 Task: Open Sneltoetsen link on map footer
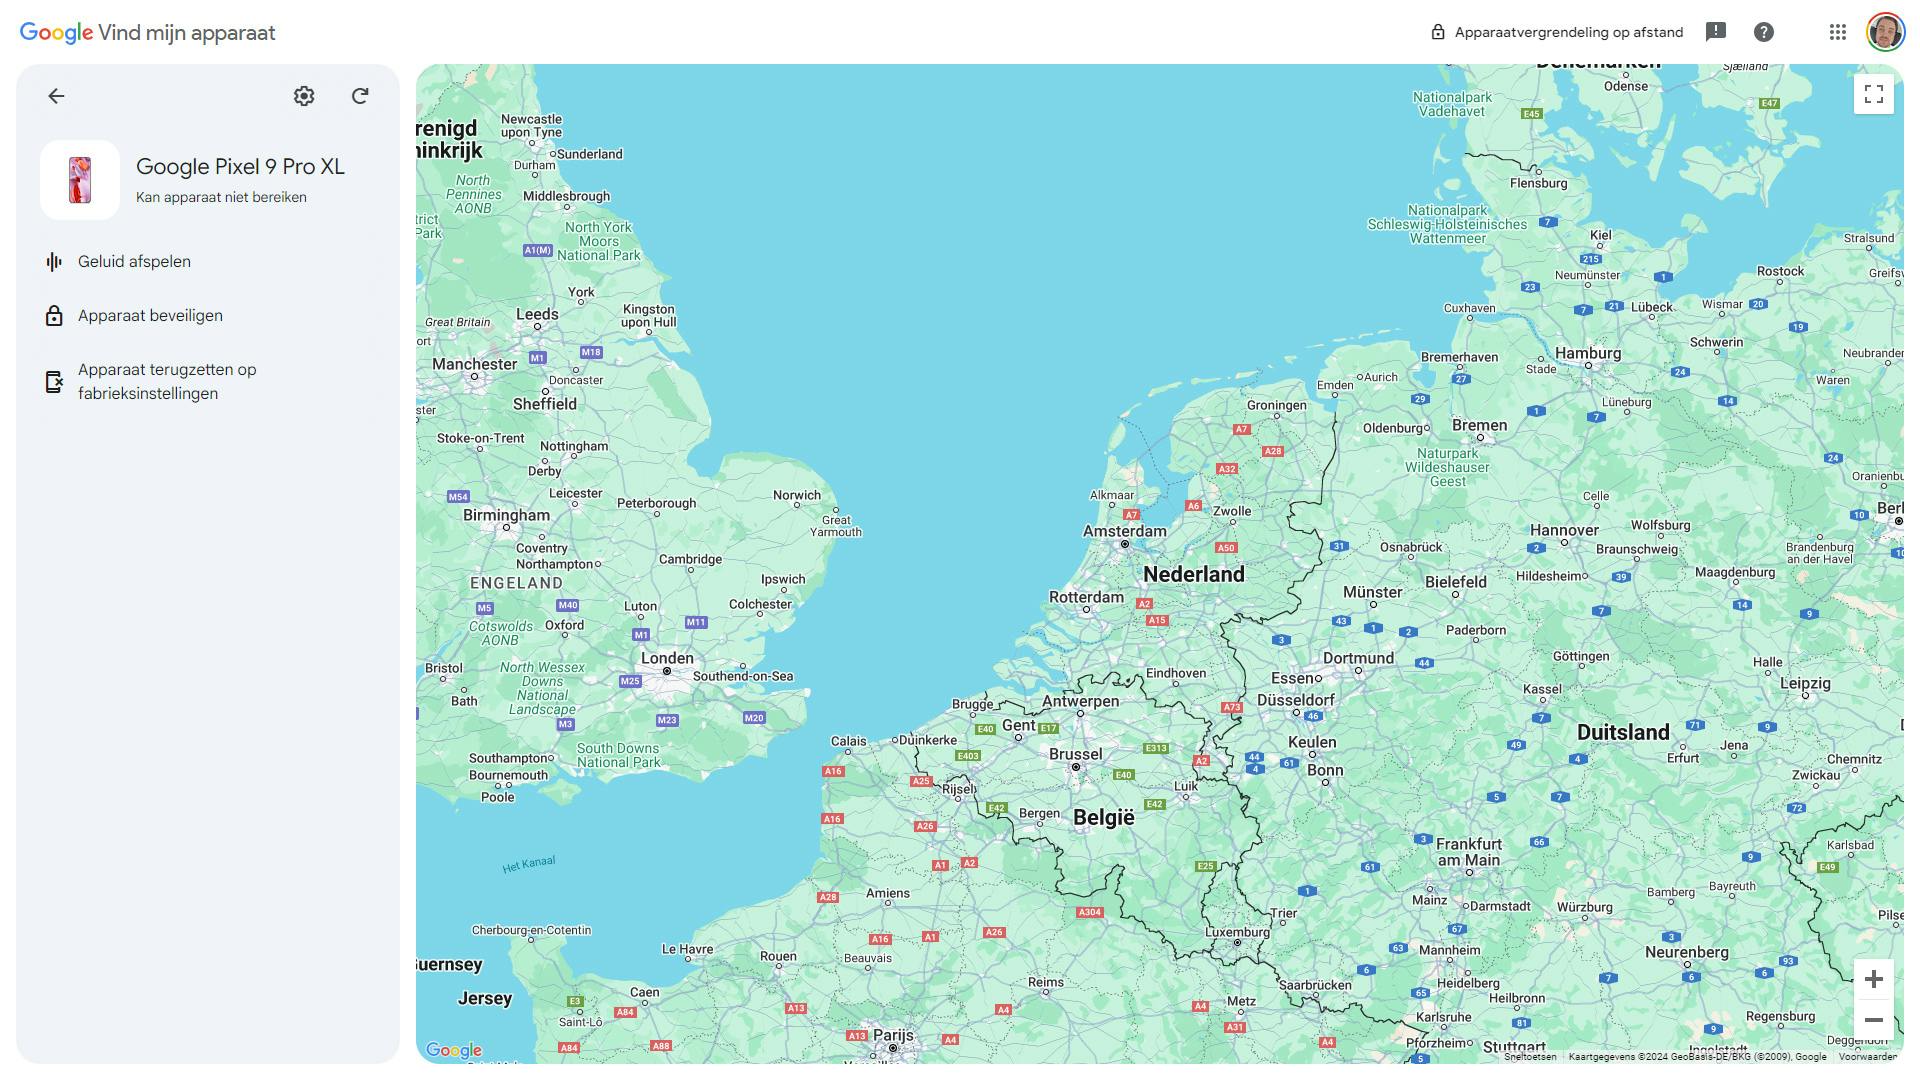(1530, 1057)
